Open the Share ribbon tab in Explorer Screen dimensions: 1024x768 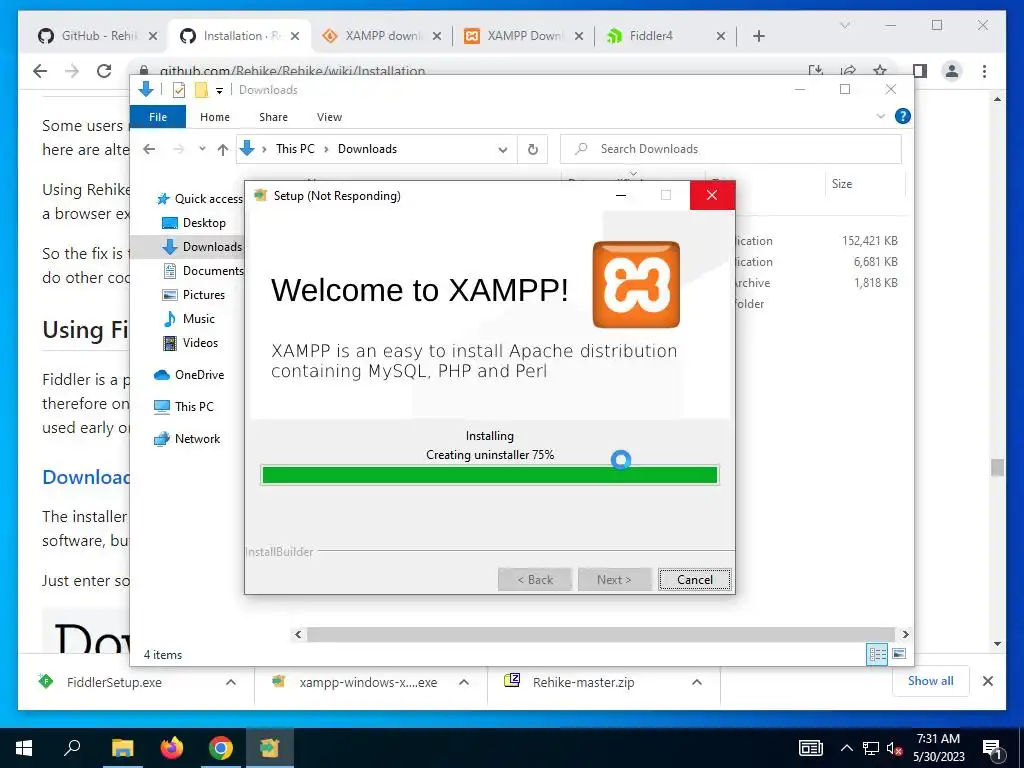coord(273,117)
